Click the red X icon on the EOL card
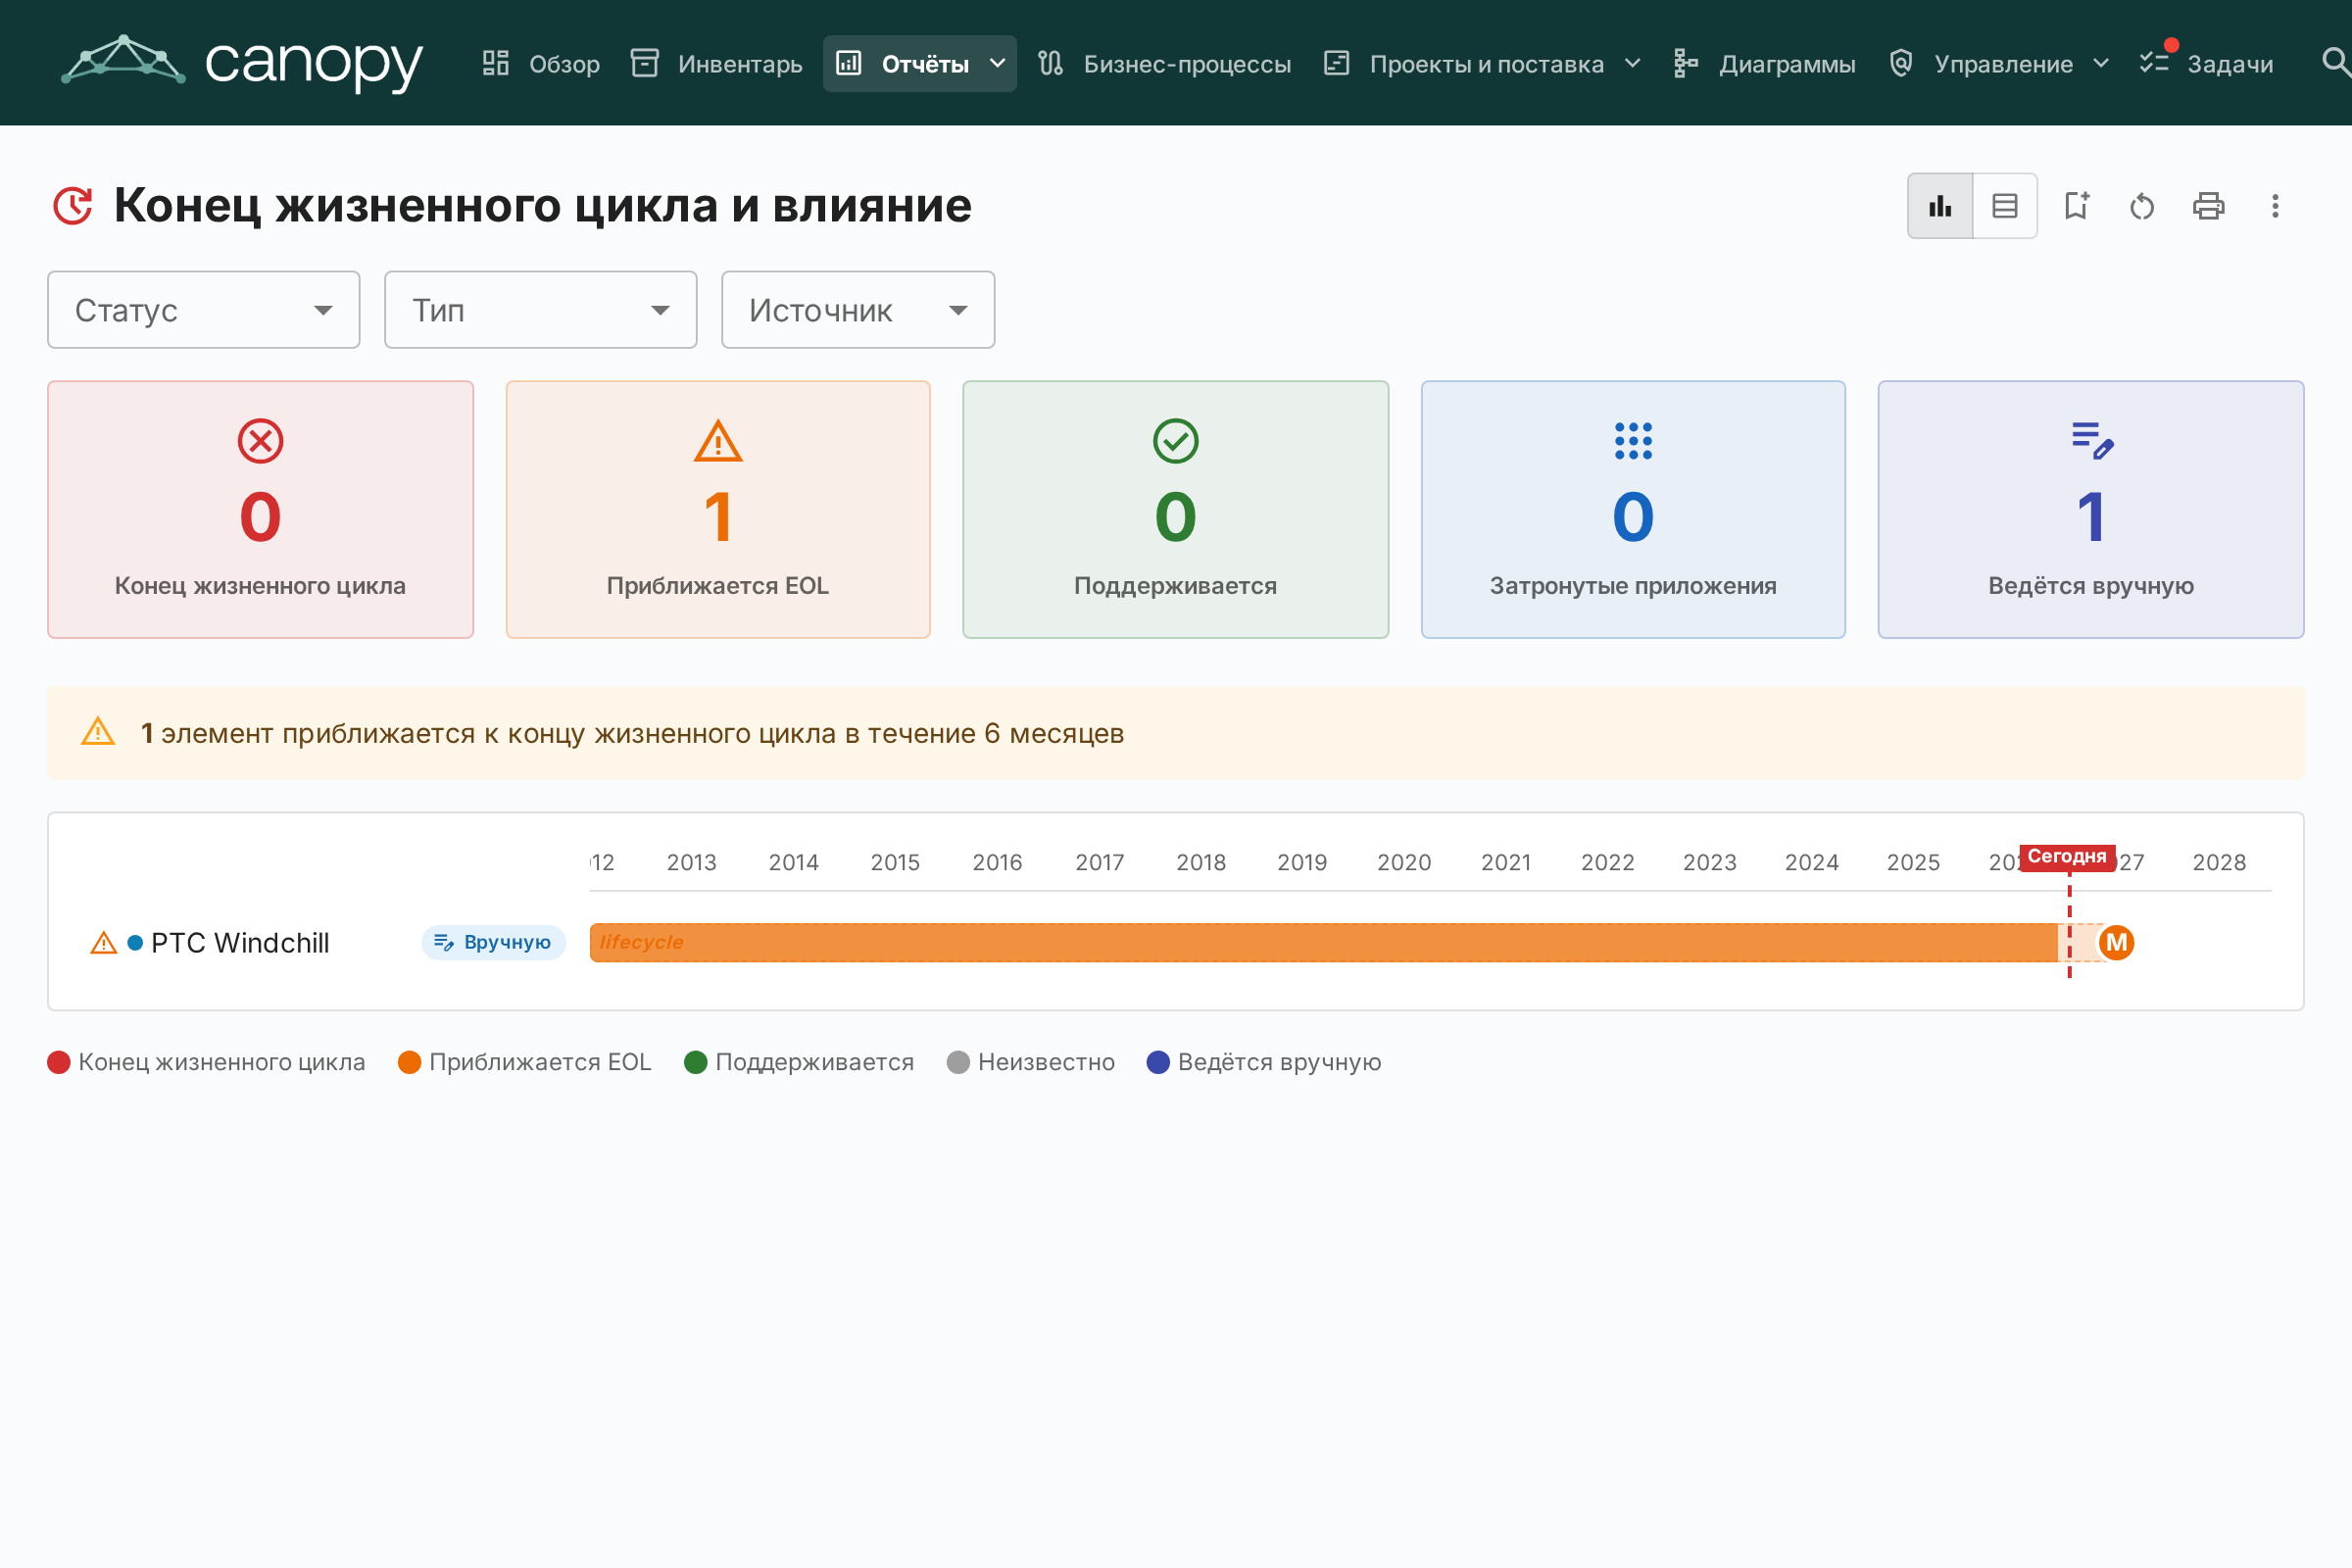The height and width of the screenshot is (1568, 2352). pos(261,441)
